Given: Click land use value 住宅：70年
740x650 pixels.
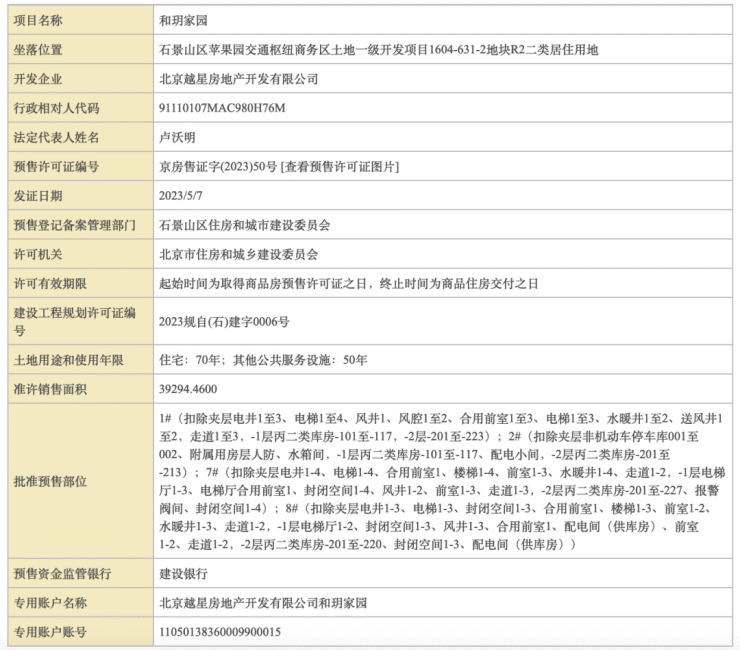Looking at the screenshot, I should [190, 359].
